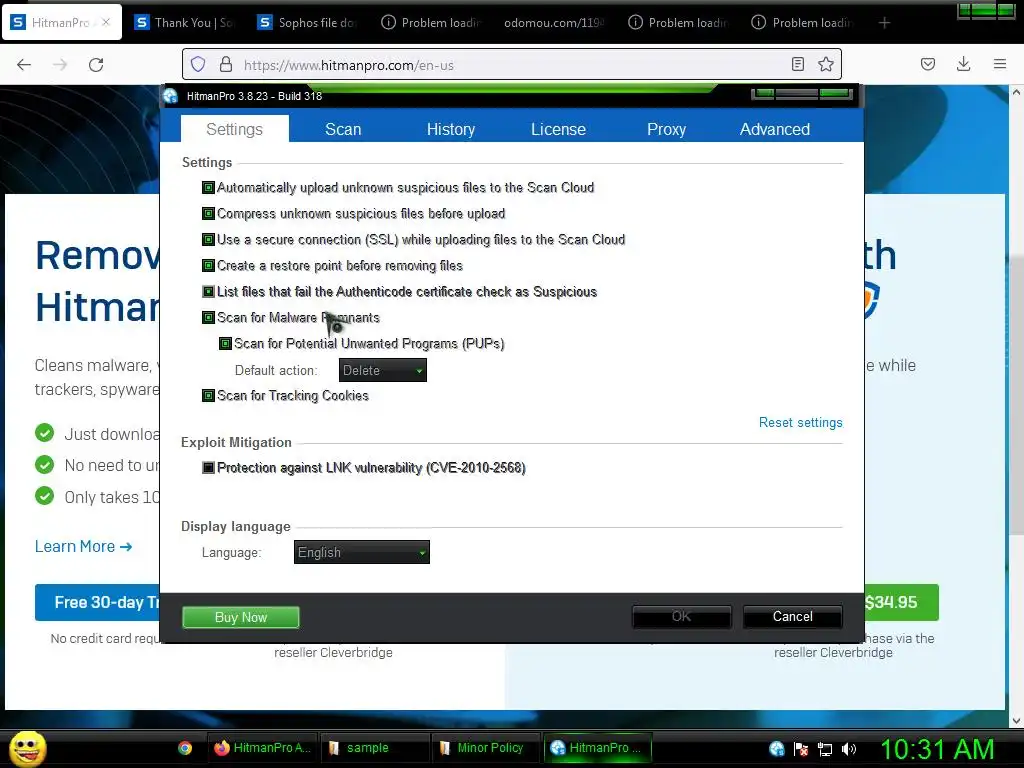The image size is (1024, 768).
Task: Click the HitmanPro tray icon
Action: point(776,748)
